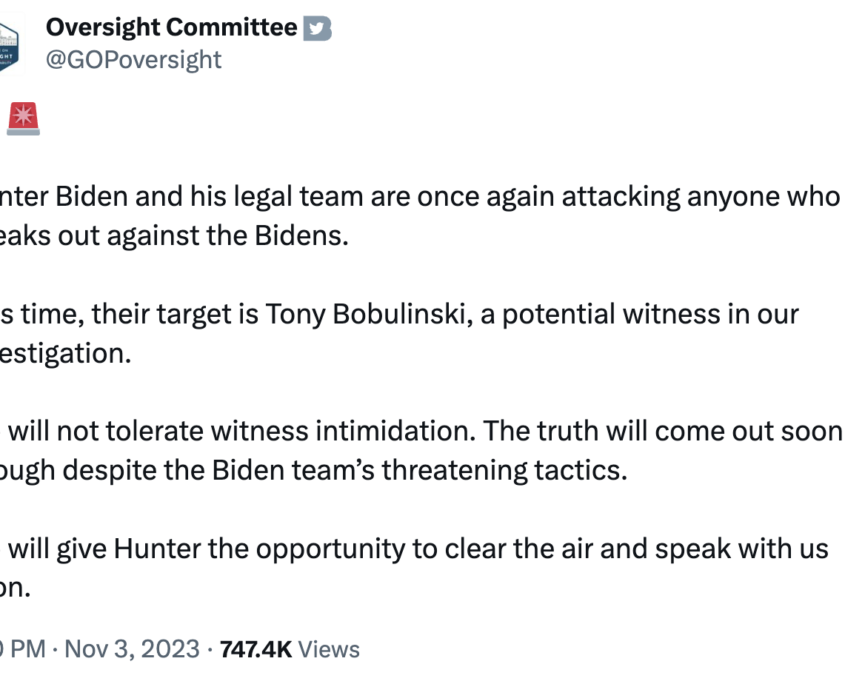Viewport: 845px width, 684px height.
Task: Click the red siren emoji
Action: tap(23, 118)
